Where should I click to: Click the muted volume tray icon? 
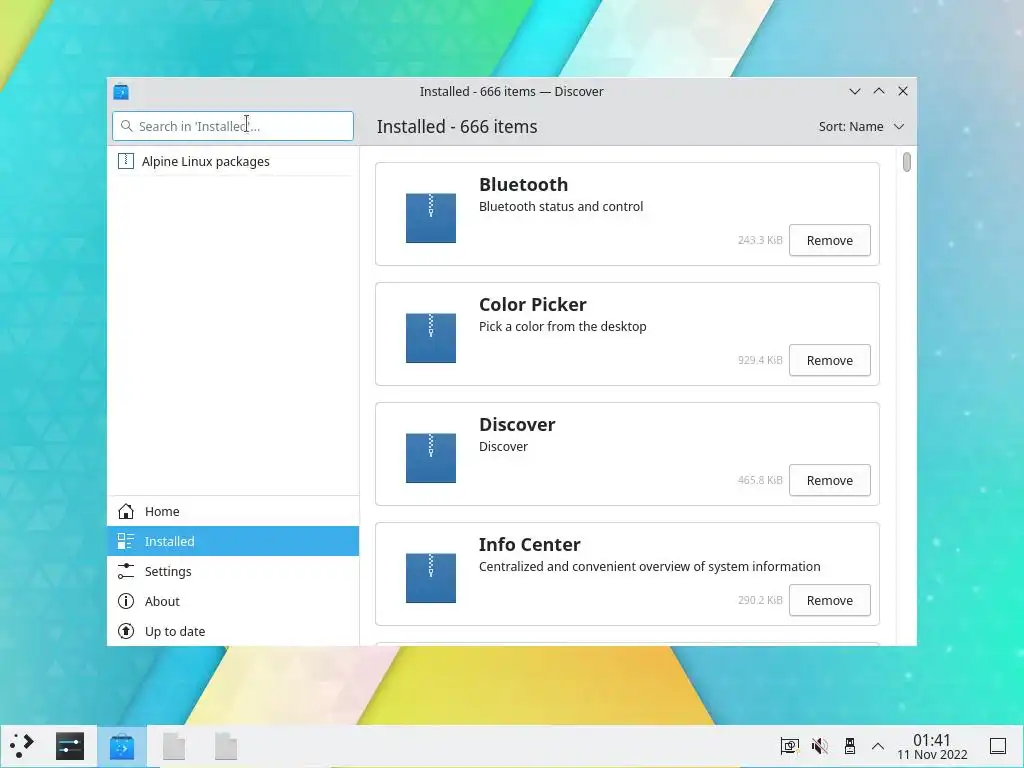tap(820, 746)
